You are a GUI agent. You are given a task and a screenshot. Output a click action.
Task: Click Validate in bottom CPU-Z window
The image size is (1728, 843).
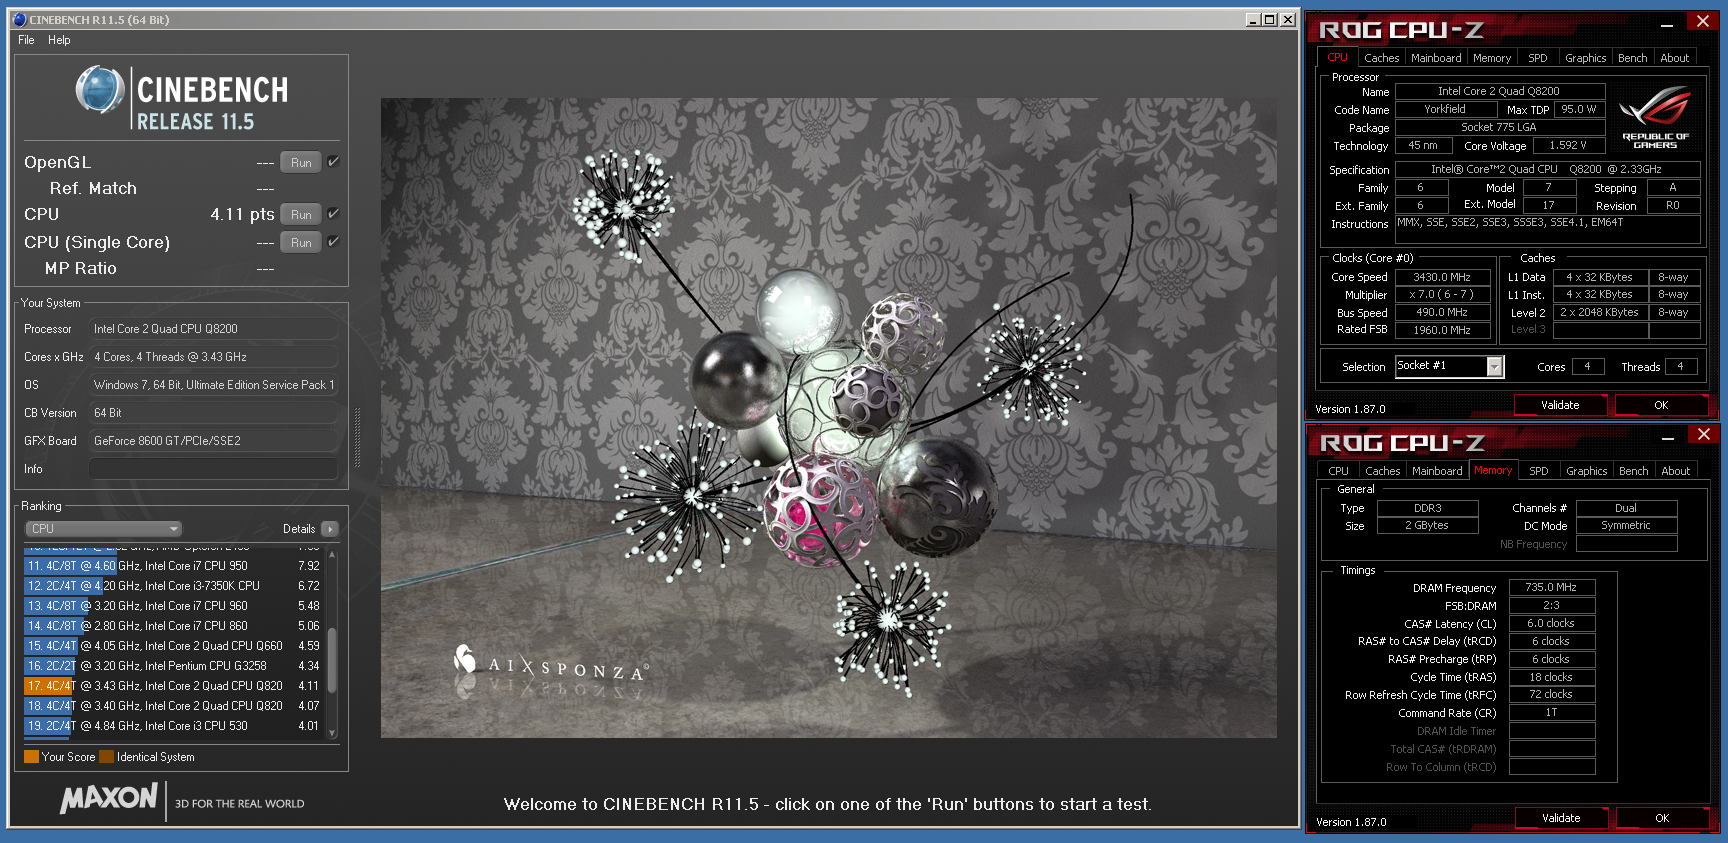coord(1561,818)
